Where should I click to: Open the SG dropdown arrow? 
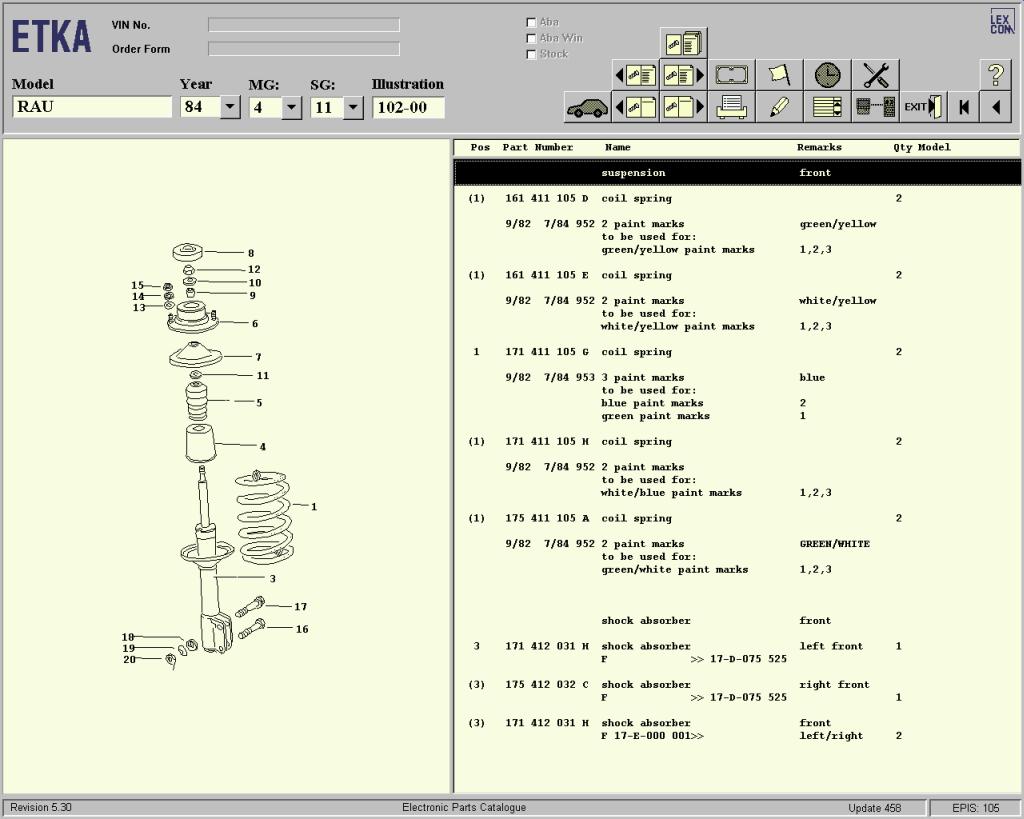[x=352, y=107]
